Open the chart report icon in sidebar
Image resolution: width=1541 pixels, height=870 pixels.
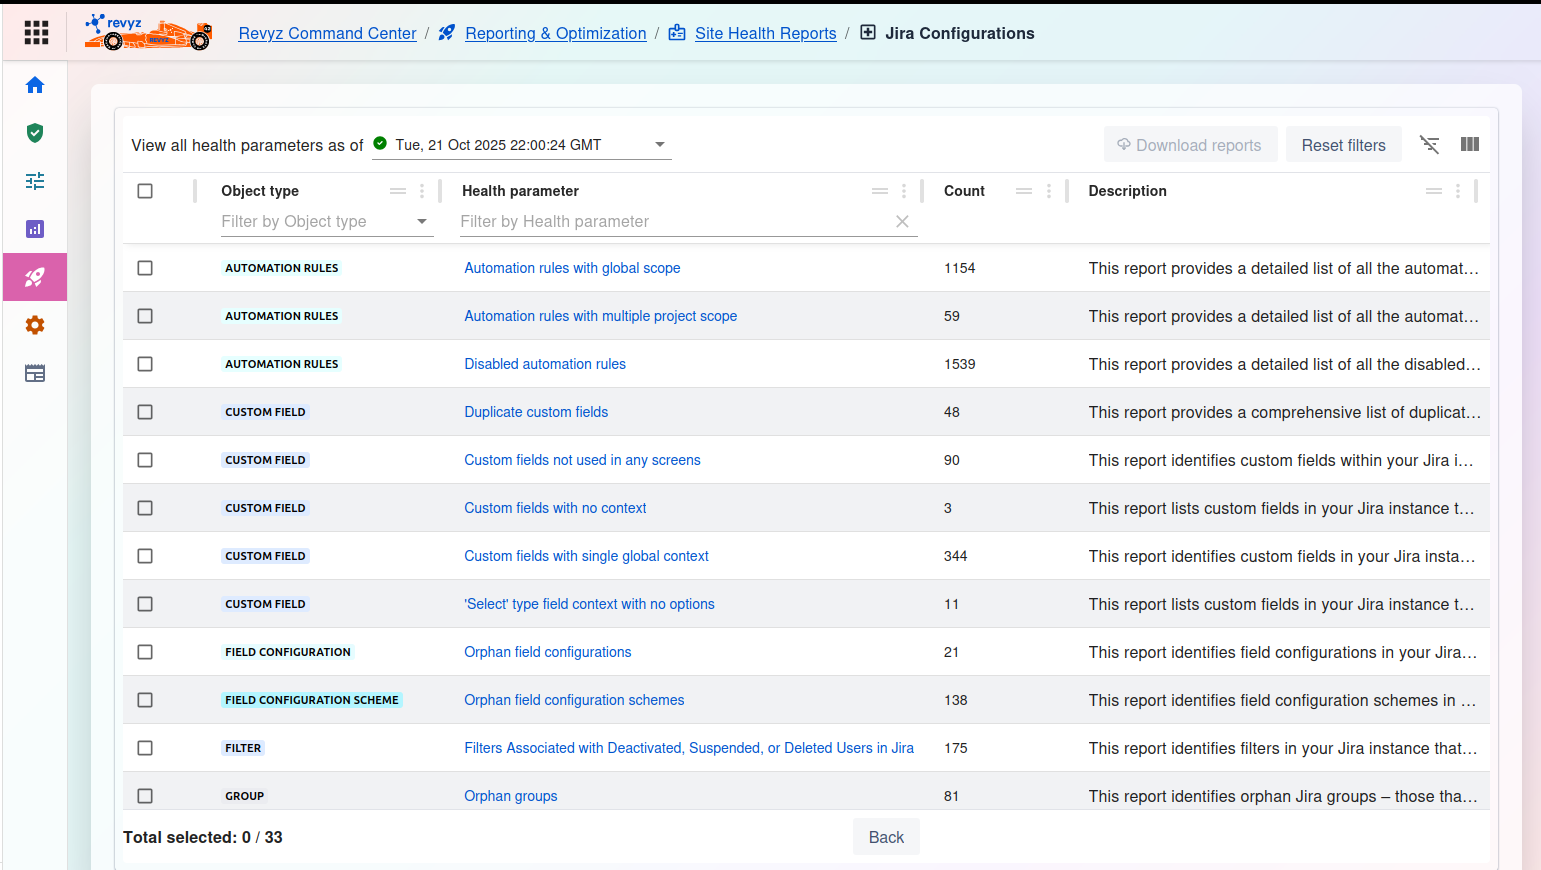(35, 229)
